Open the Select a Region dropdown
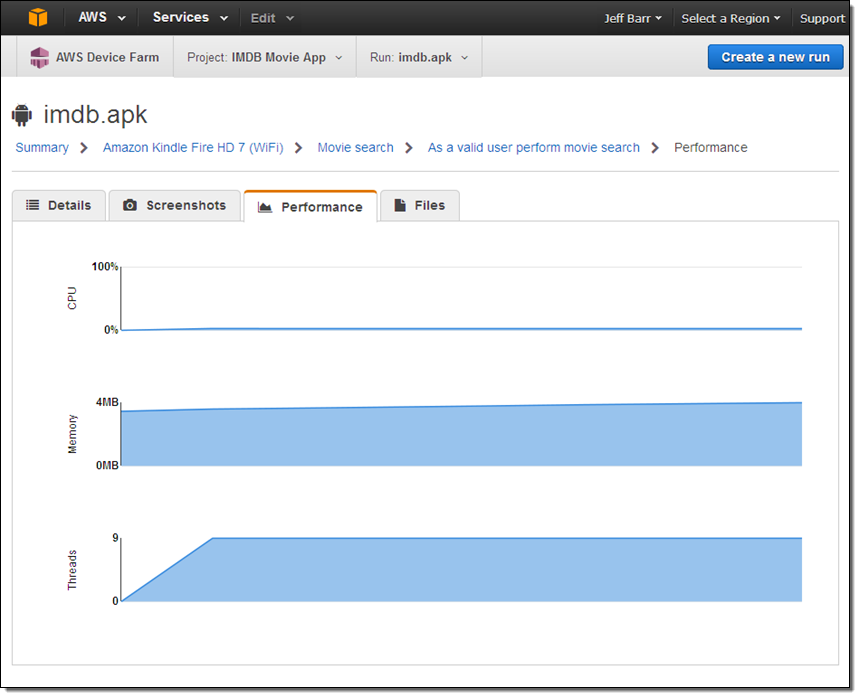The height and width of the screenshot is (698, 860). coord(731,18)
